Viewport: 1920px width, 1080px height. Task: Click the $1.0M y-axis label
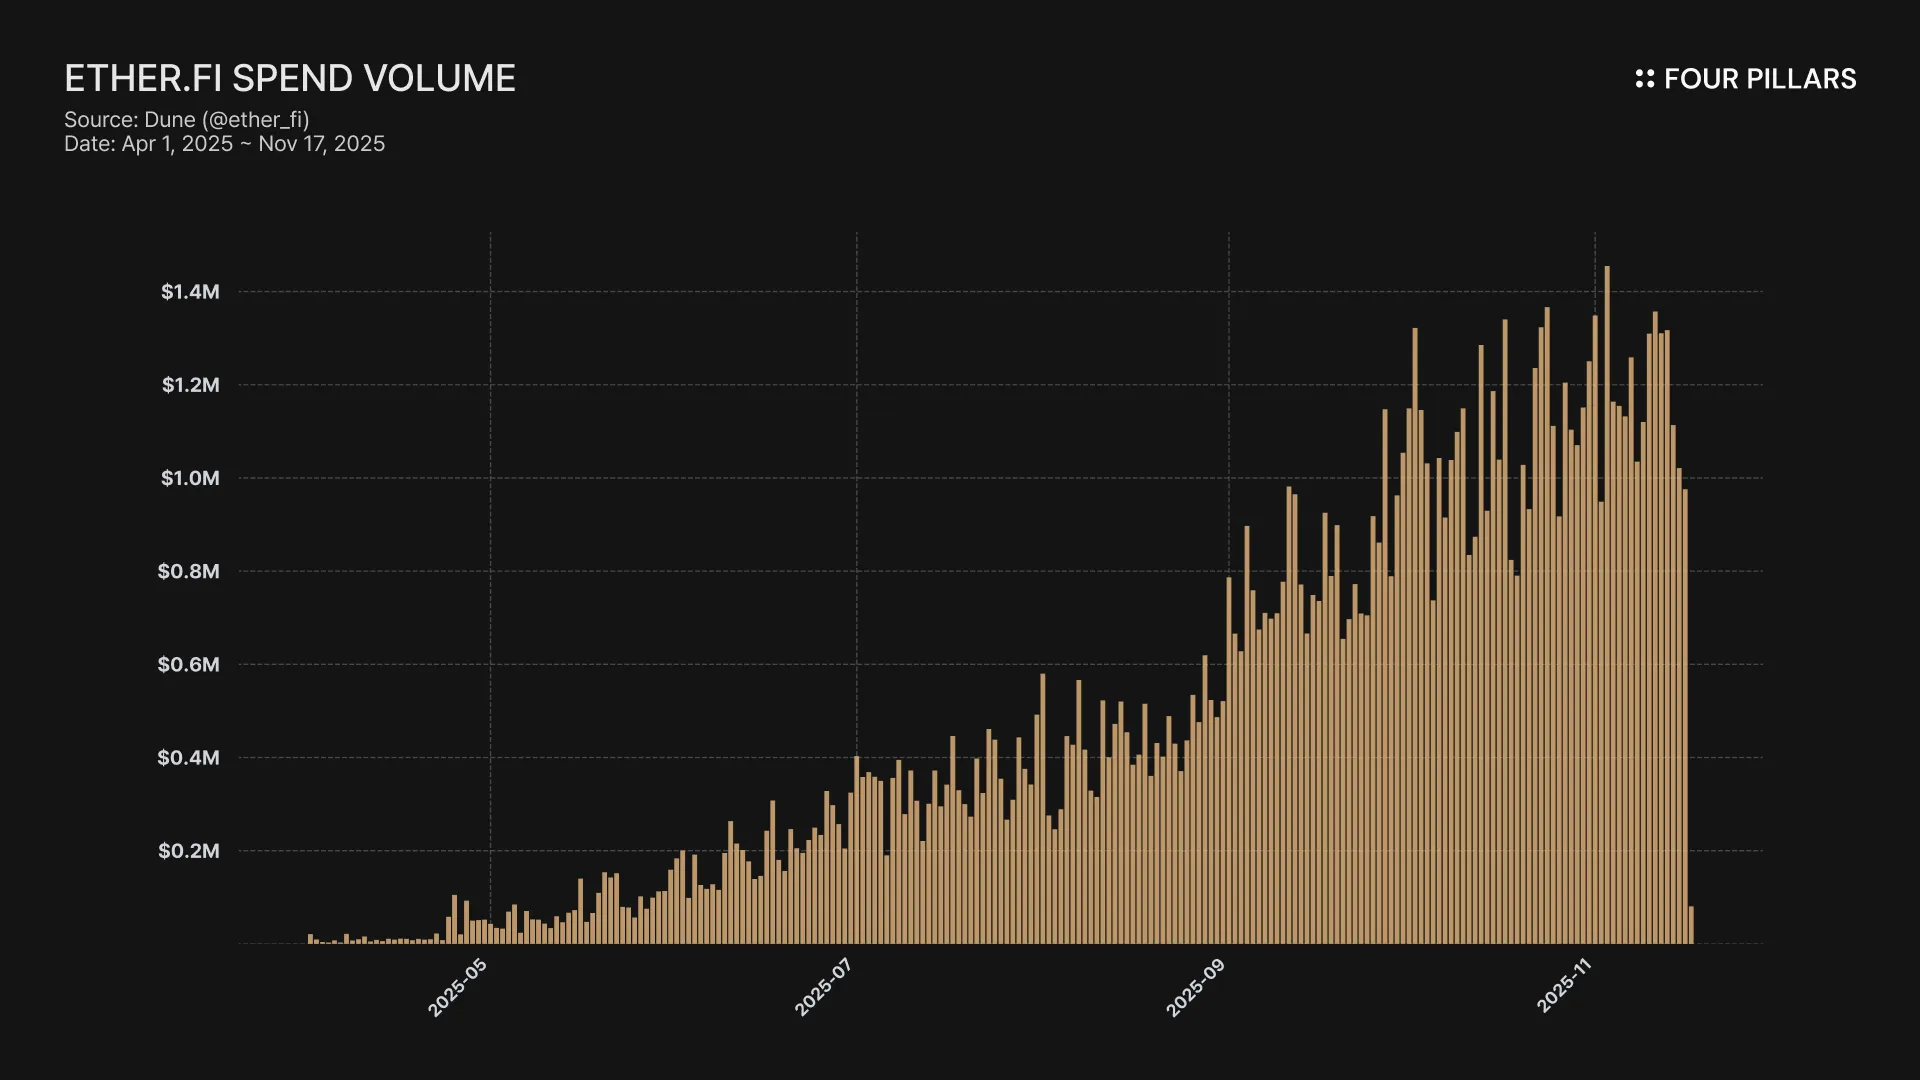coord(190,478)
